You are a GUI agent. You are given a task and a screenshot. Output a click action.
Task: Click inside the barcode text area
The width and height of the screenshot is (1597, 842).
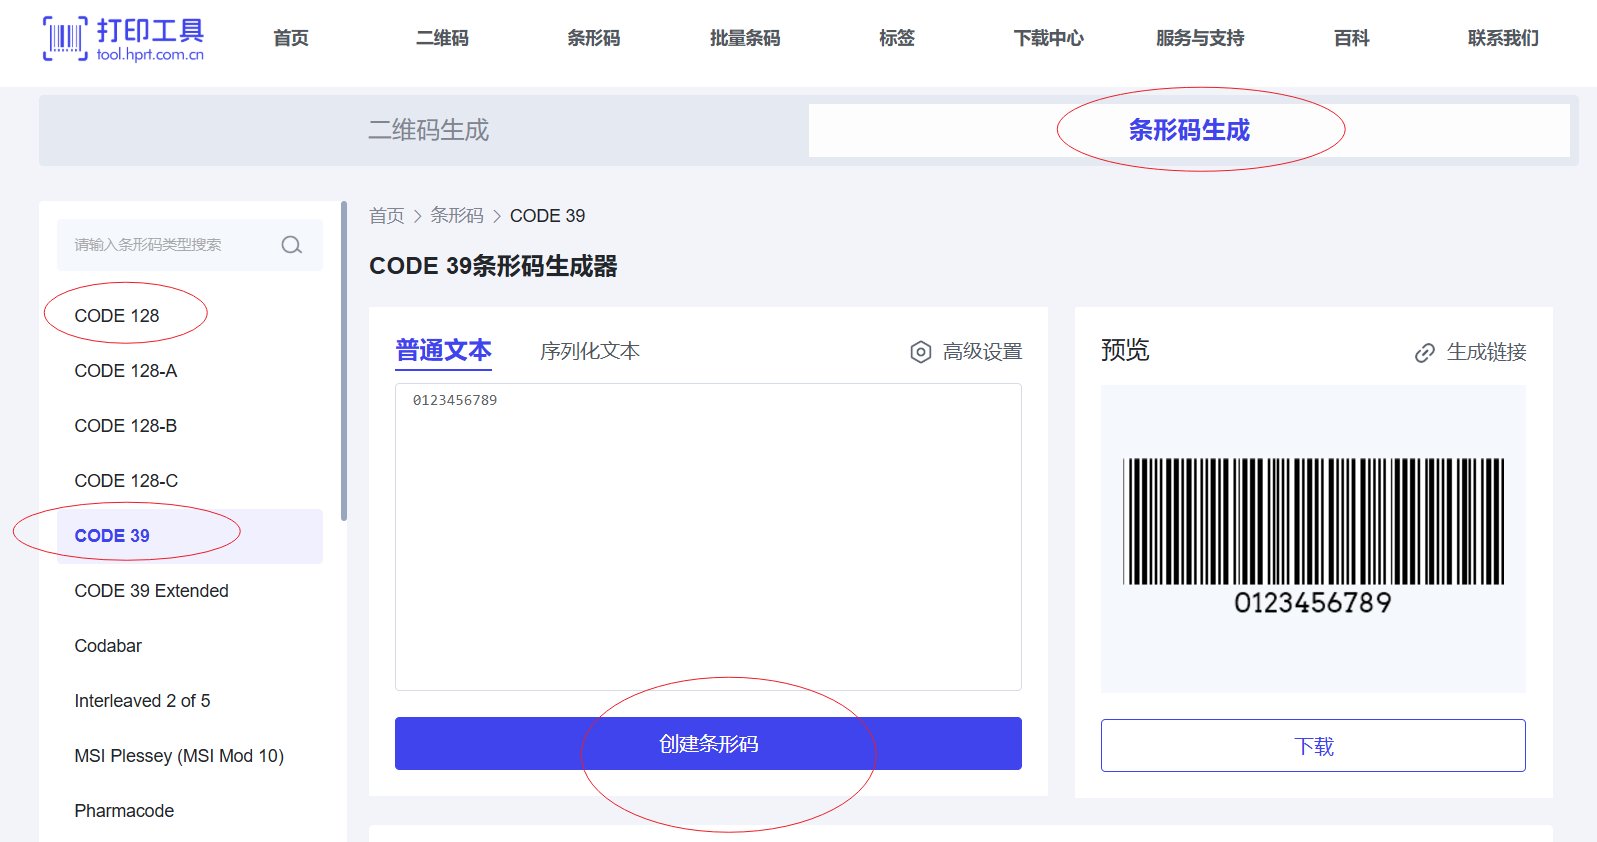click(708, 537)
